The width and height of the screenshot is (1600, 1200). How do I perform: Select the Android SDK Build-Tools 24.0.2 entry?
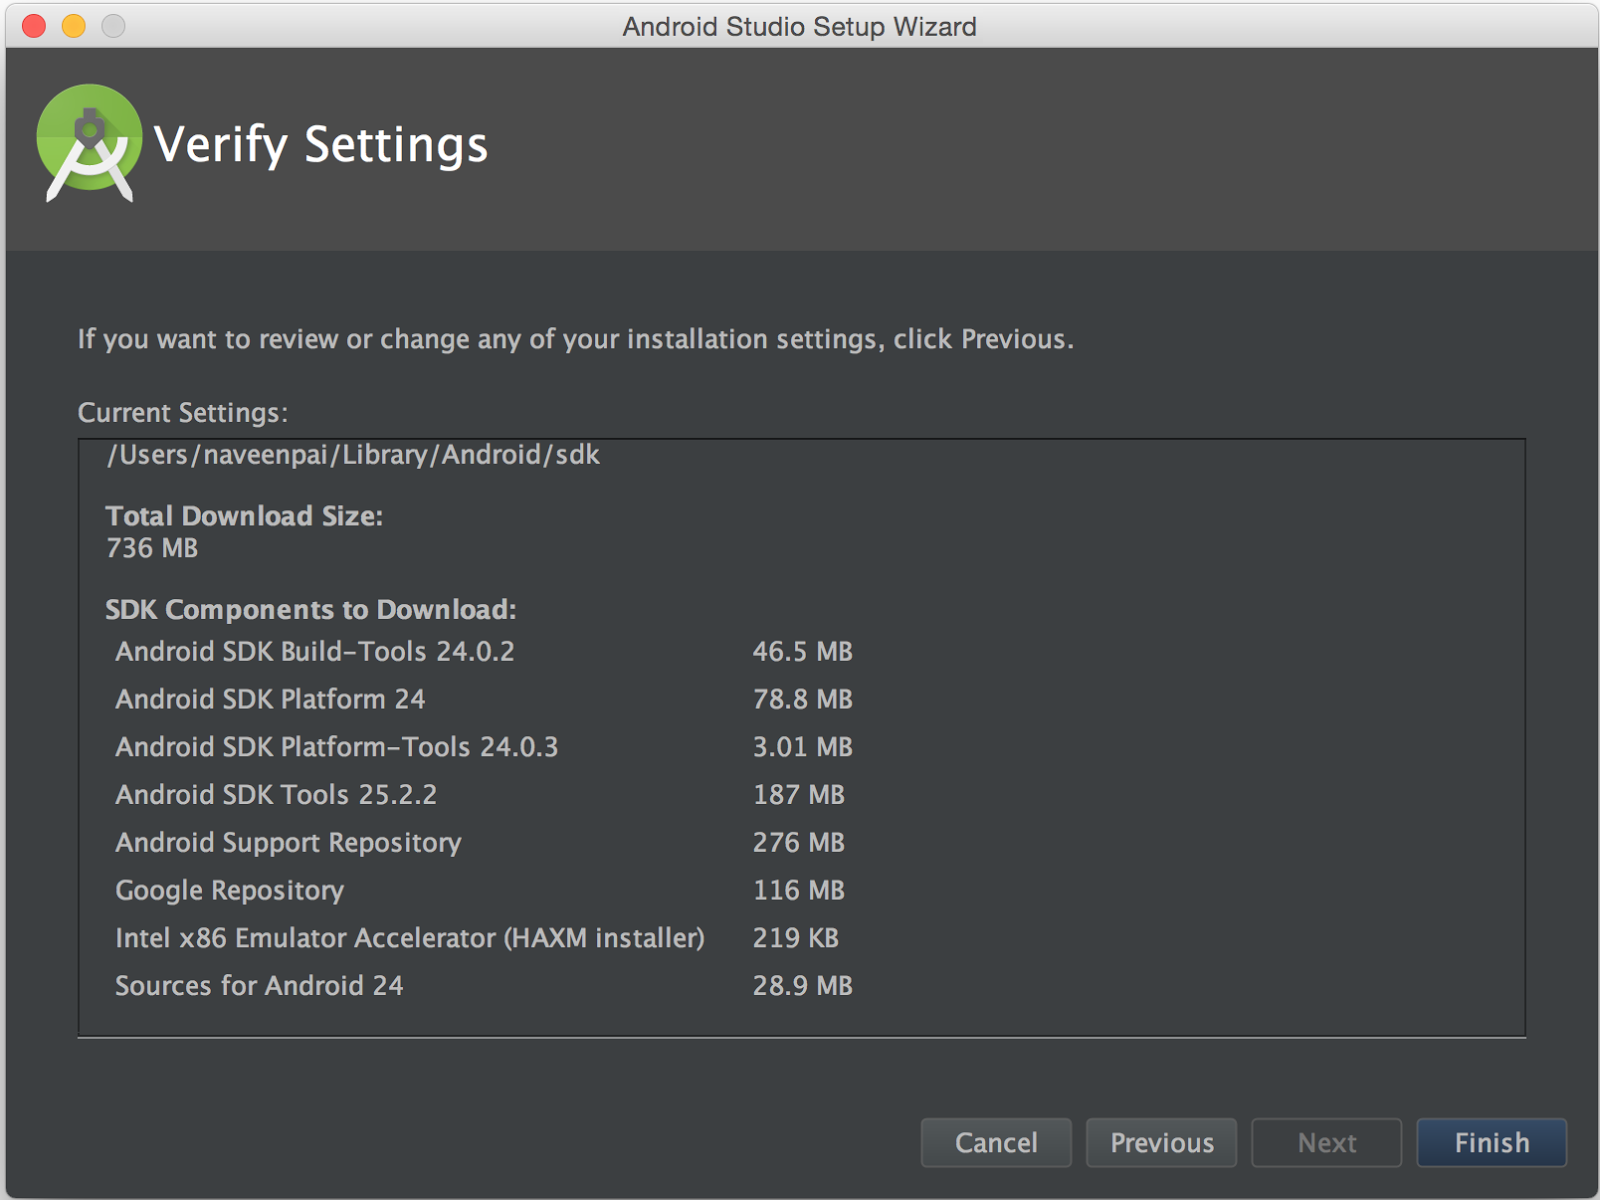(x=317, y=651)
